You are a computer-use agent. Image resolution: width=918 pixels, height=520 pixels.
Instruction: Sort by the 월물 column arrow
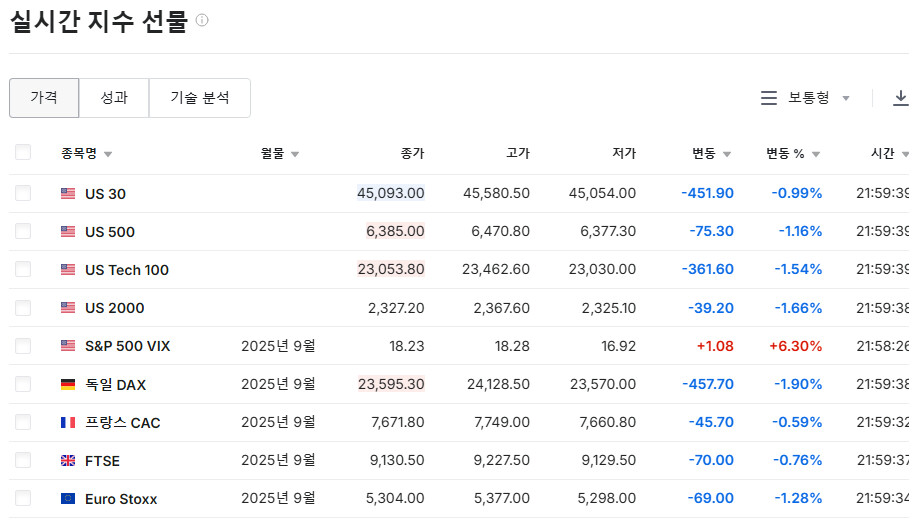tap(295, 154)
